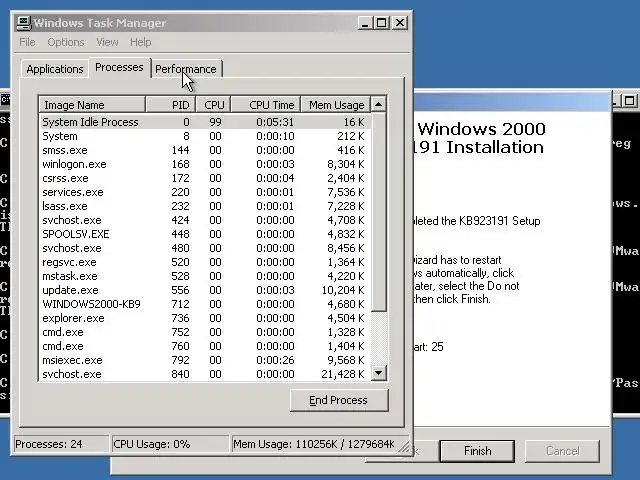Select the smss.exe process

(205, 150)
